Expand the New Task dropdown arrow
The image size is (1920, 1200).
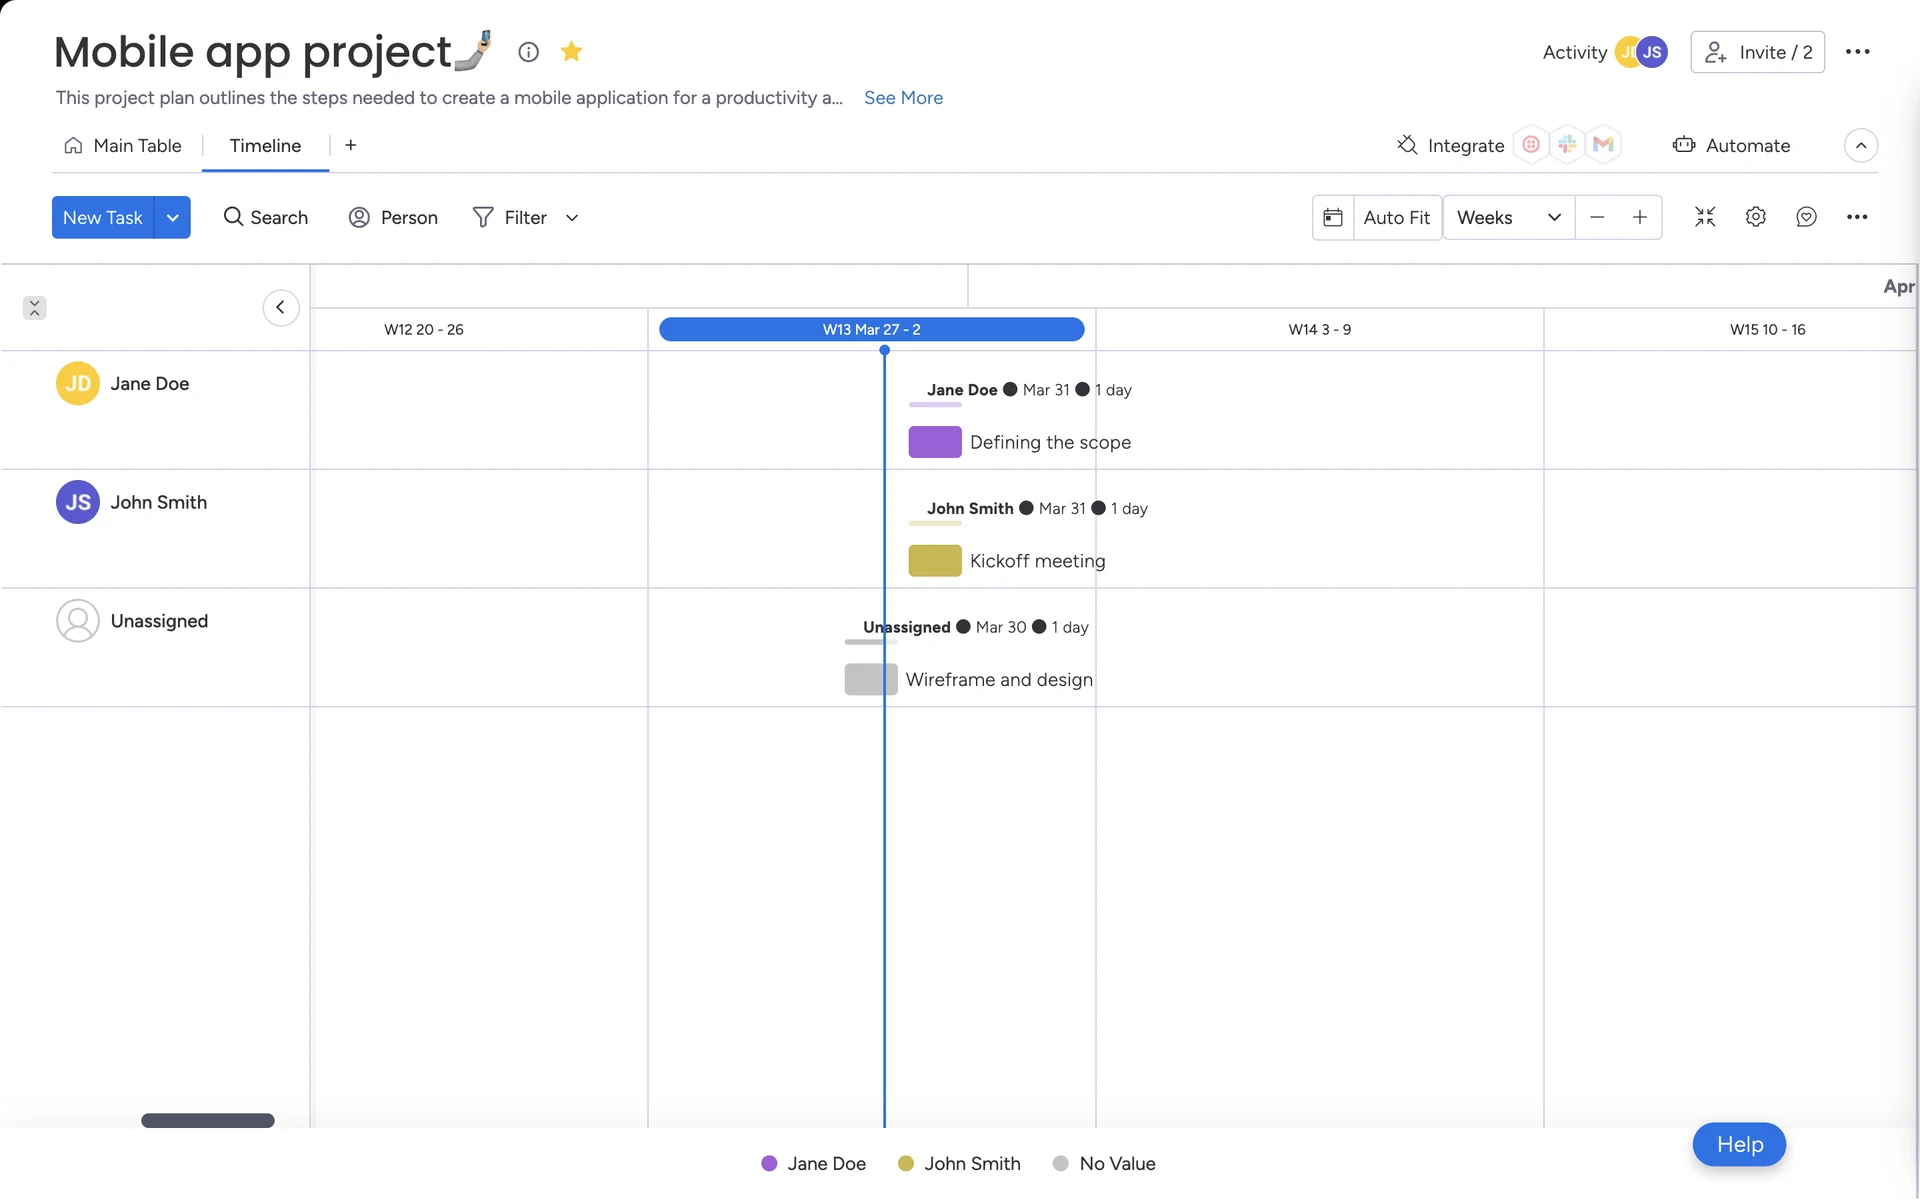point(173,217)
